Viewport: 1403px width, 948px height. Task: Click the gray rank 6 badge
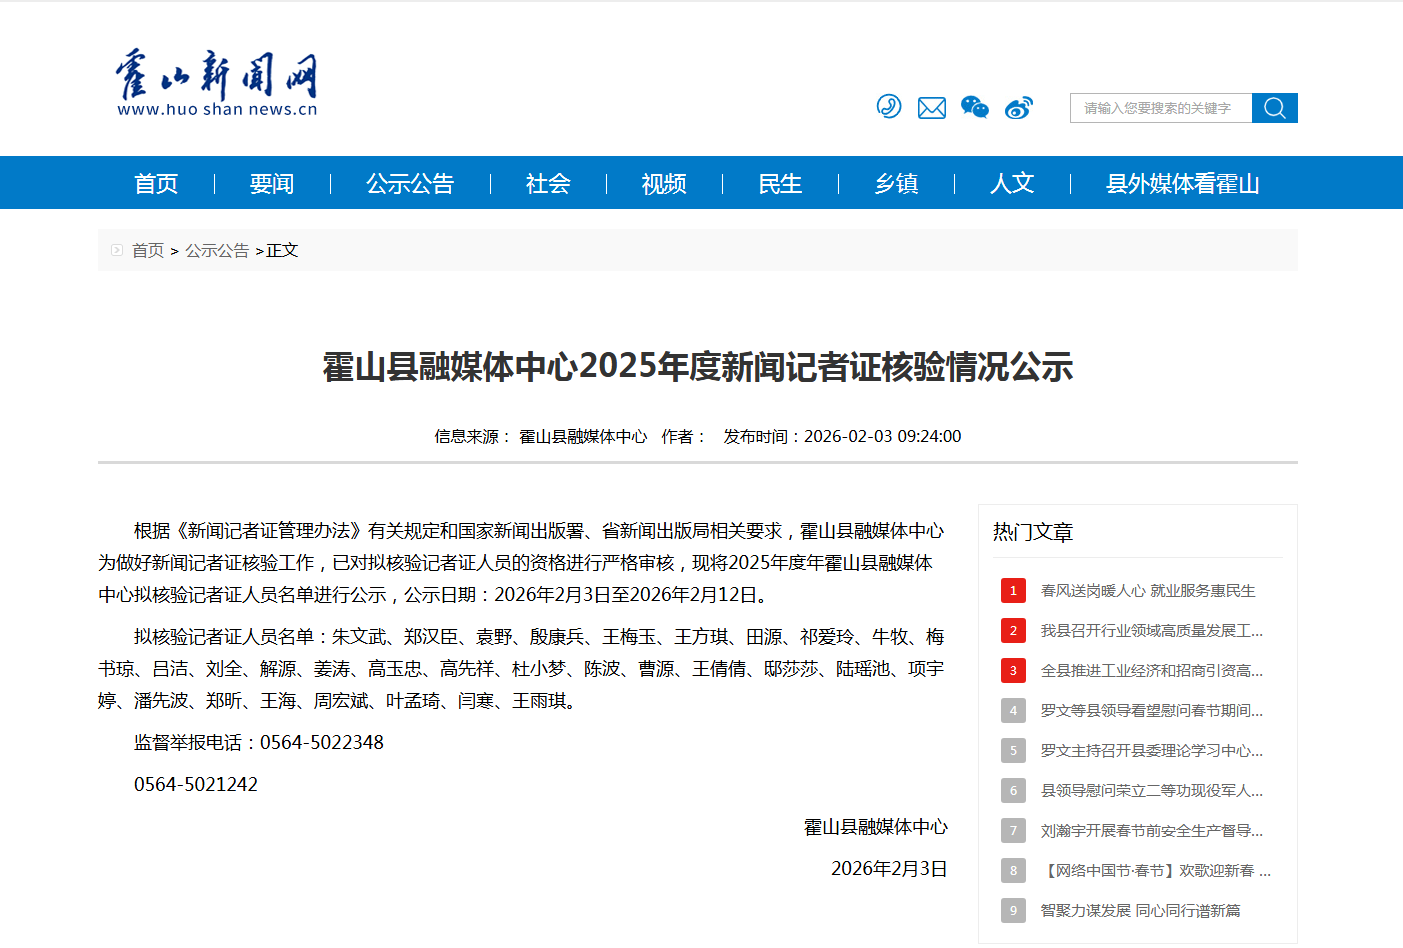tap(1013, 790)
